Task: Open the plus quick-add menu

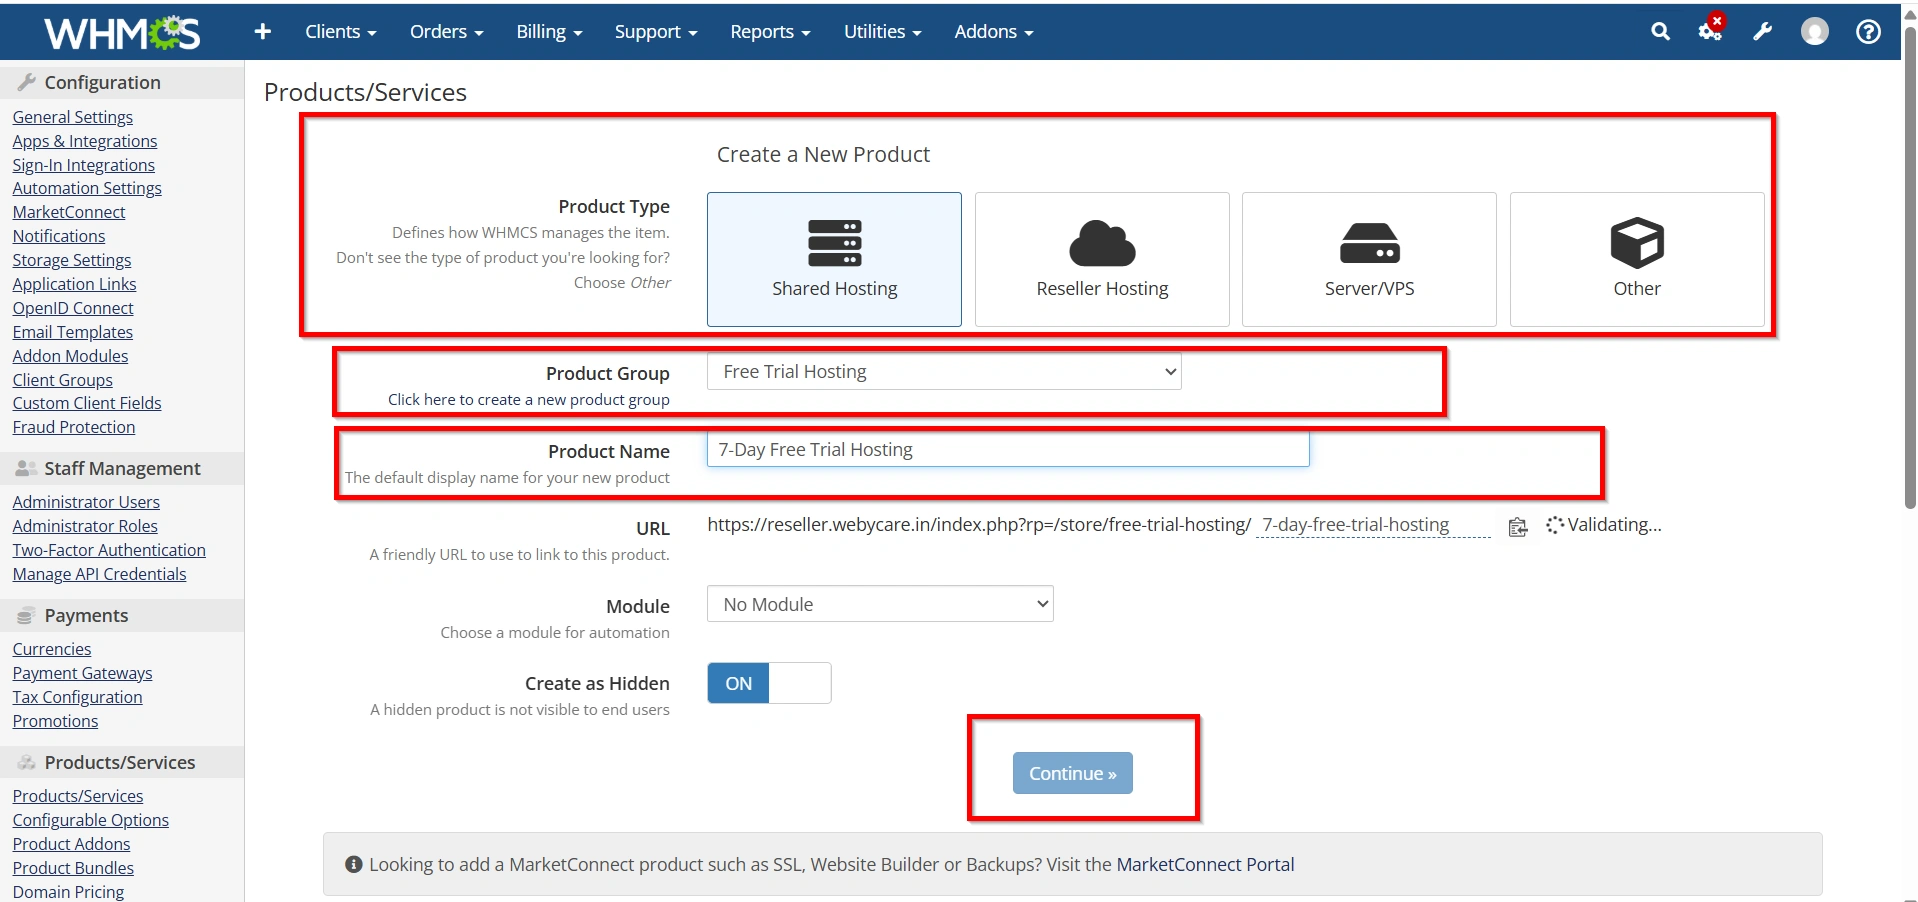Action: [263, 32]
